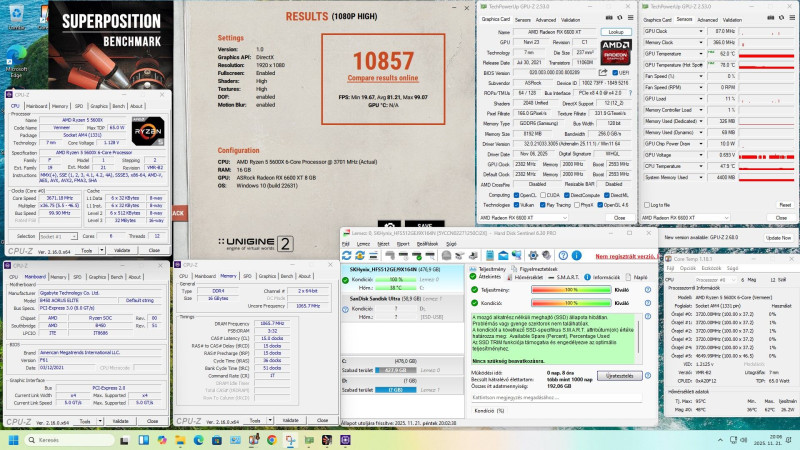Click the network monitors icon in Hard Disk Sentinel
Image resolution: width=800 pixels, height=450 pixels.
517,256
